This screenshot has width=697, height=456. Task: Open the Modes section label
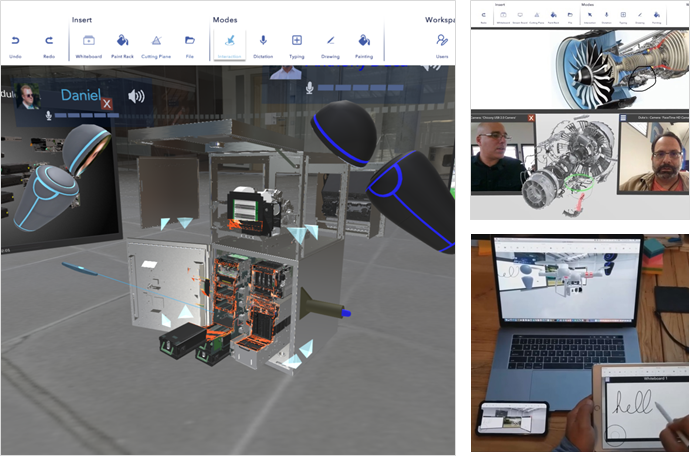point(225,20)
